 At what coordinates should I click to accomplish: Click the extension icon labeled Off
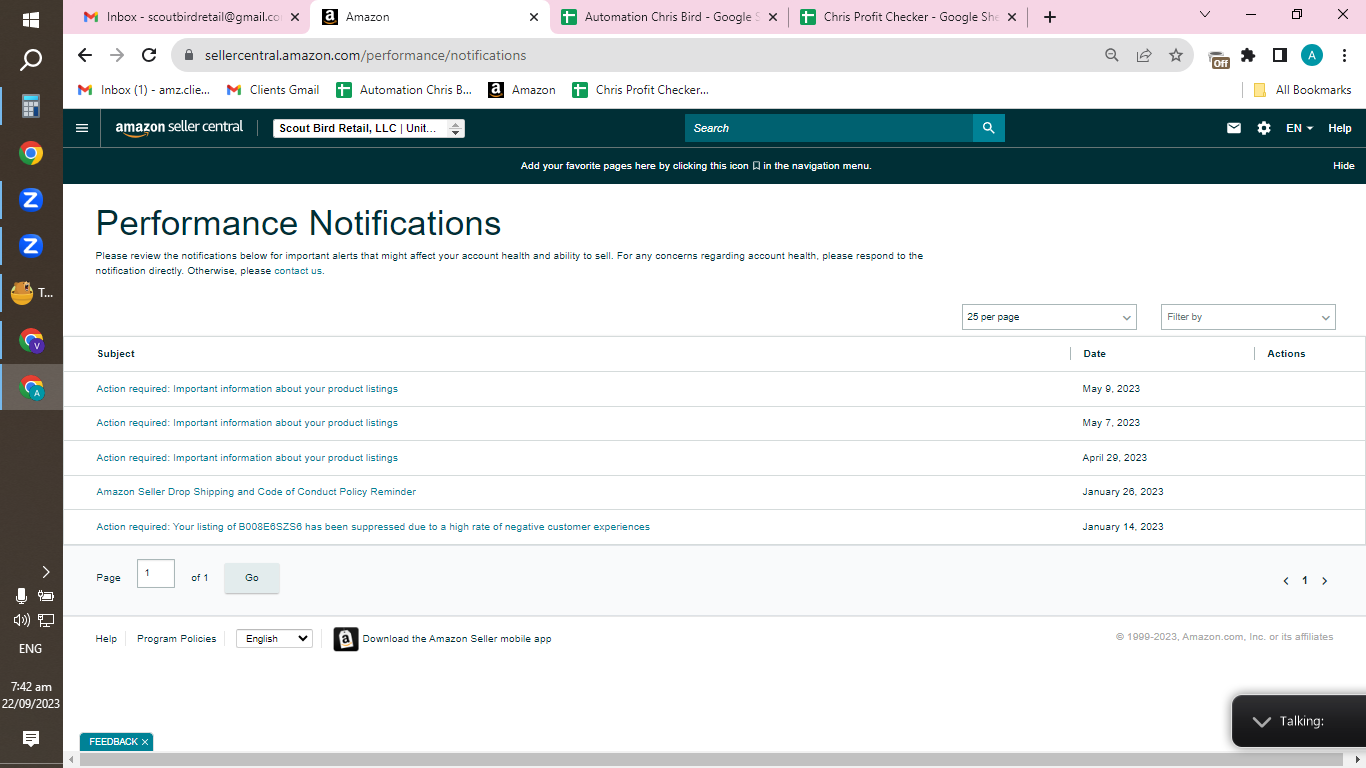pyautogui.click(x=1218, y=58)
